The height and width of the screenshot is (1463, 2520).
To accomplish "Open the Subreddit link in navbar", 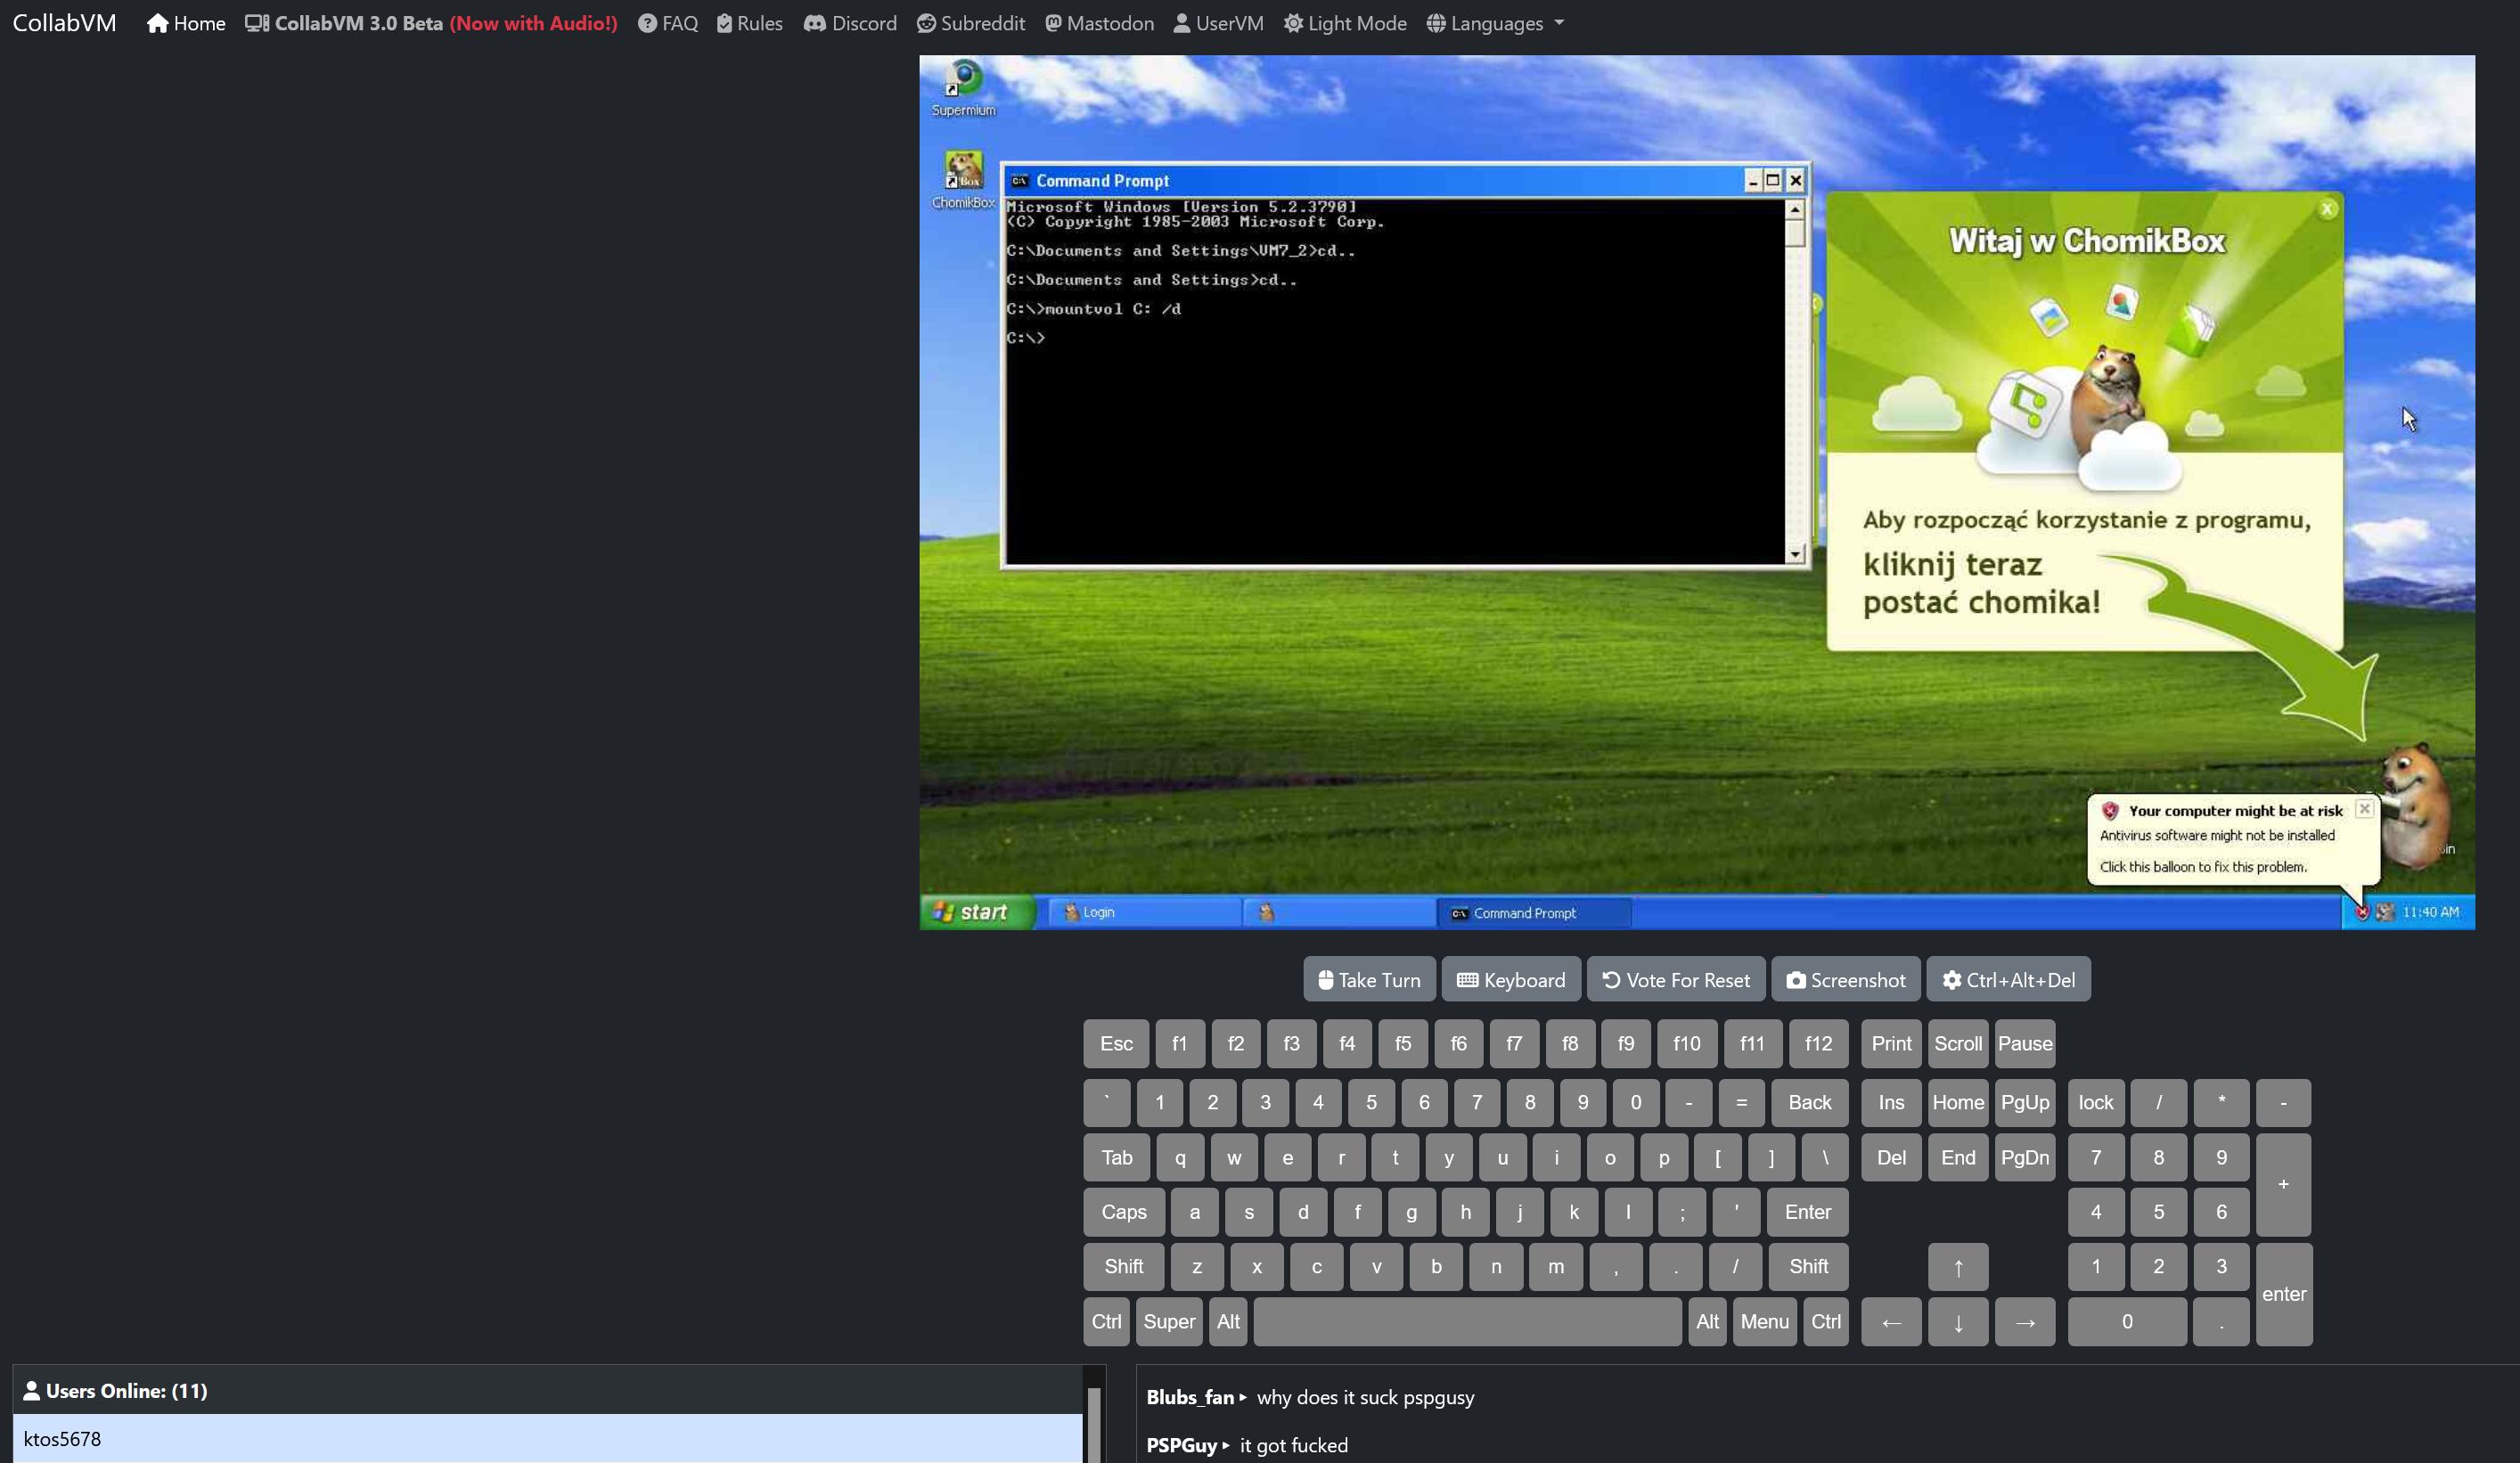I will click(x=971, y=23).
